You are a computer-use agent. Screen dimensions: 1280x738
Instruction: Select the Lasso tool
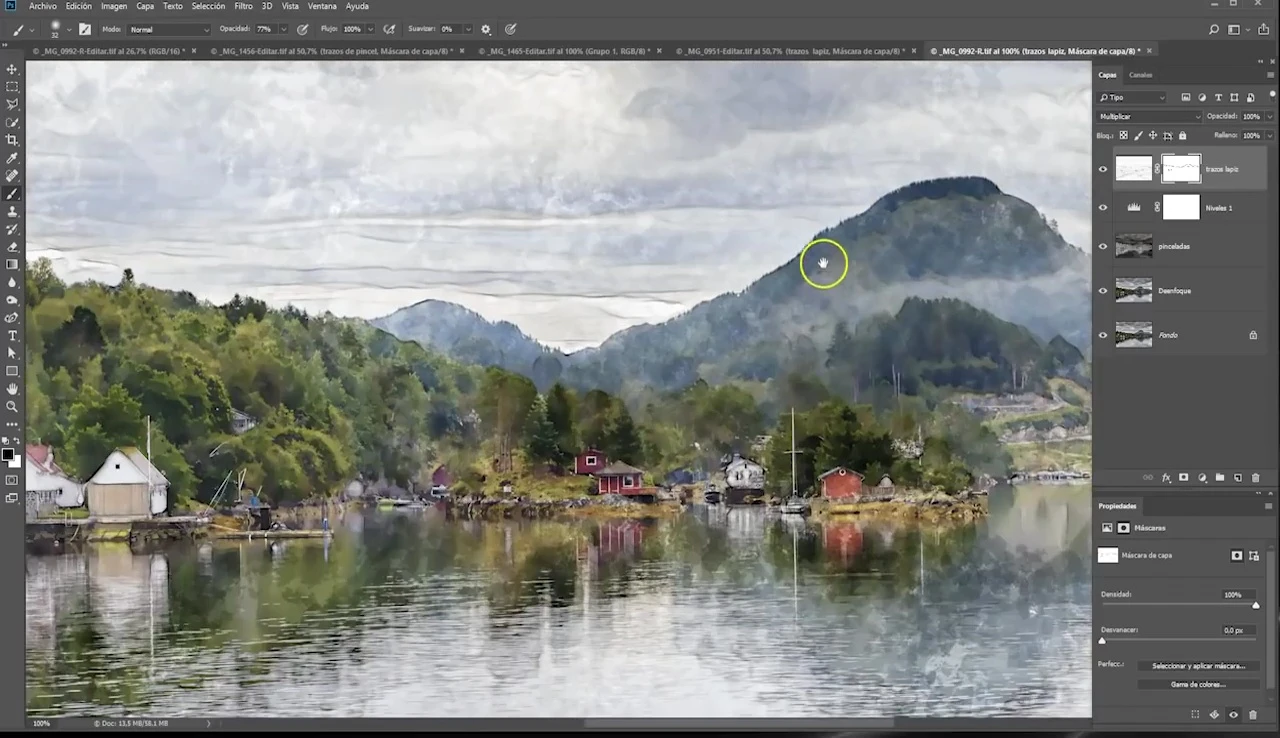tap(12, 104)
